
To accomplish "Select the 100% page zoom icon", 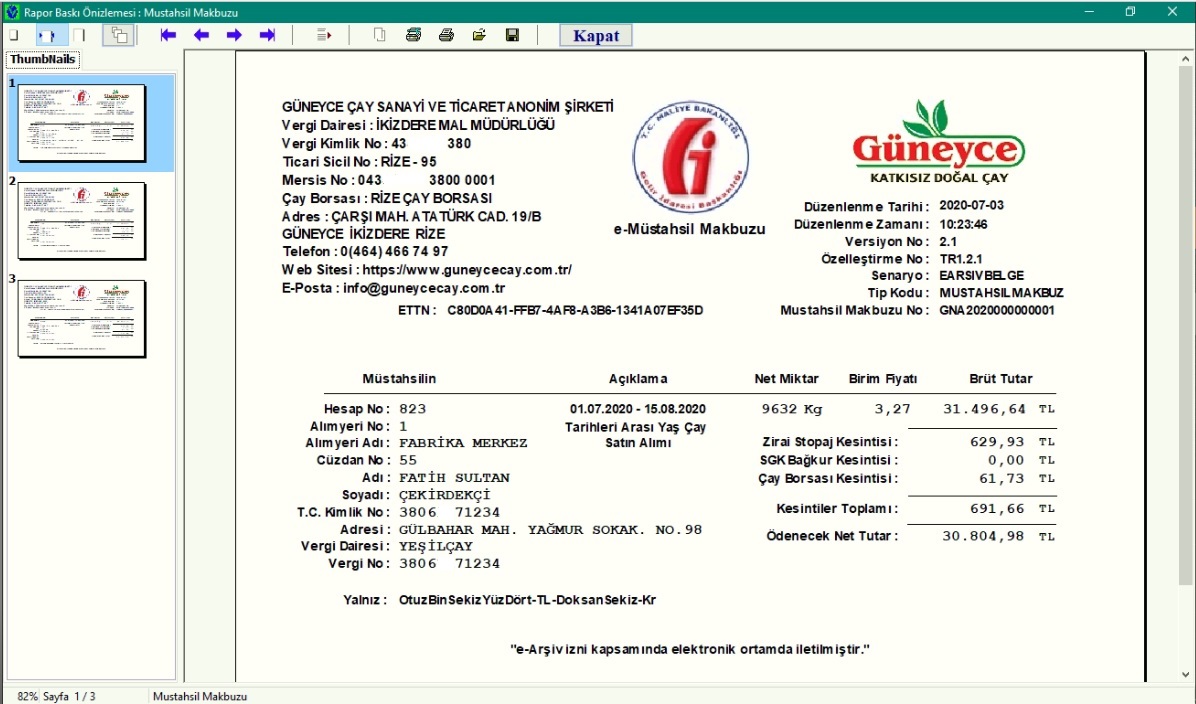I will point(79,35).
